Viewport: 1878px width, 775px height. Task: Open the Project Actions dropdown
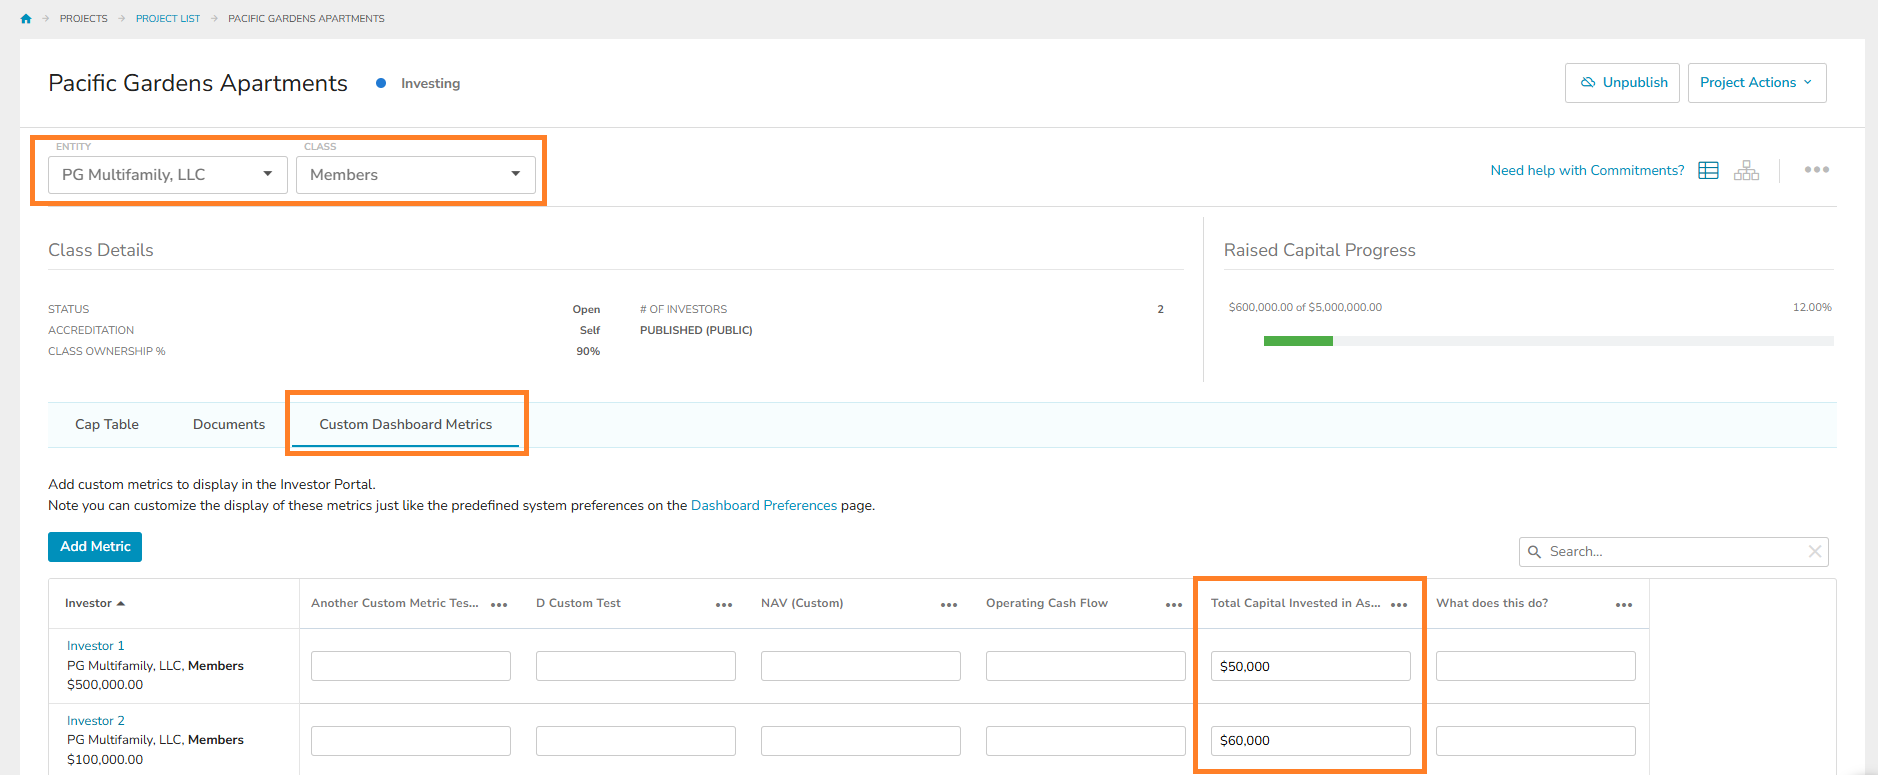pyautogui.click(x=1756, y=83)
